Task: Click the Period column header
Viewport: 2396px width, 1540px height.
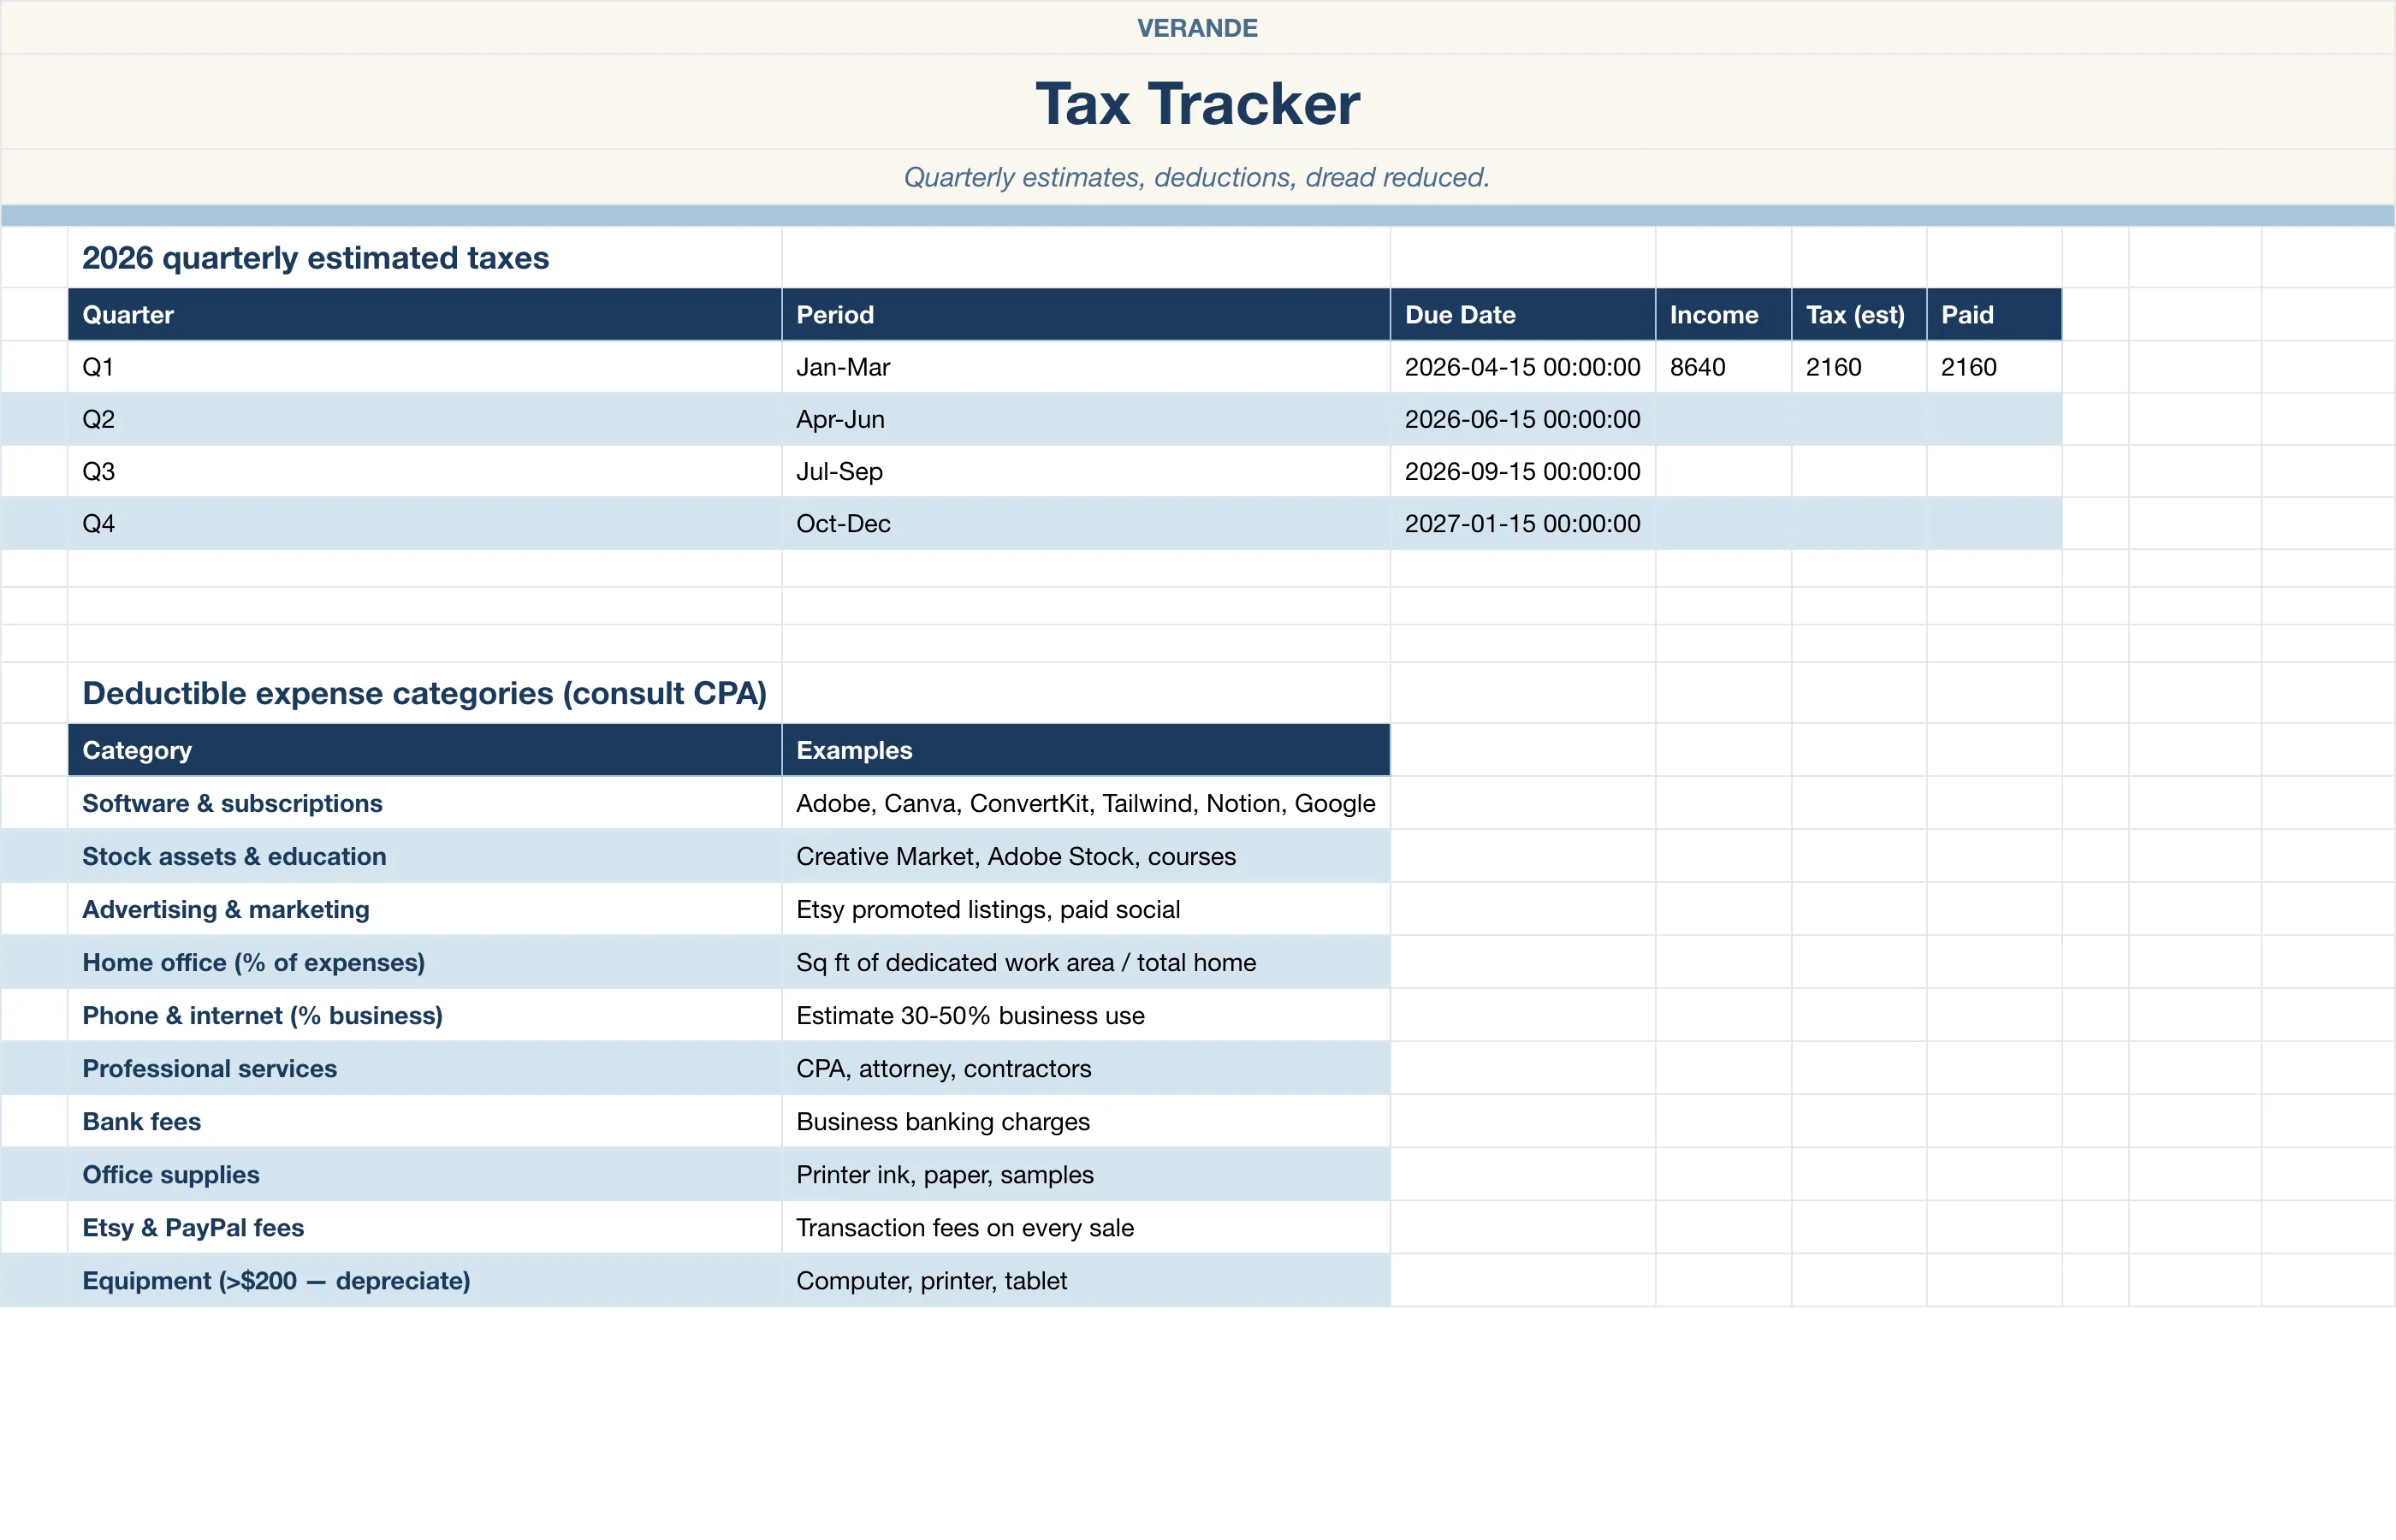Action: 1086,315
